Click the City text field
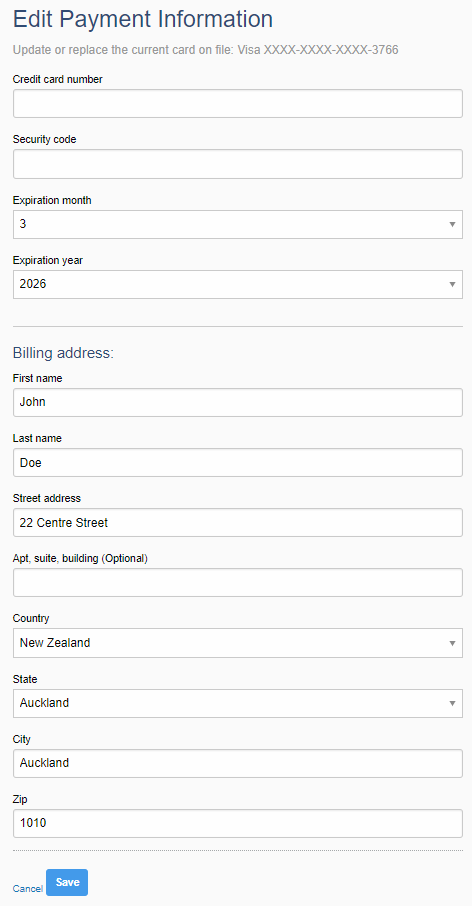Image resolution: width=472 pixels, height=906 pixels. tap(237, 763)
